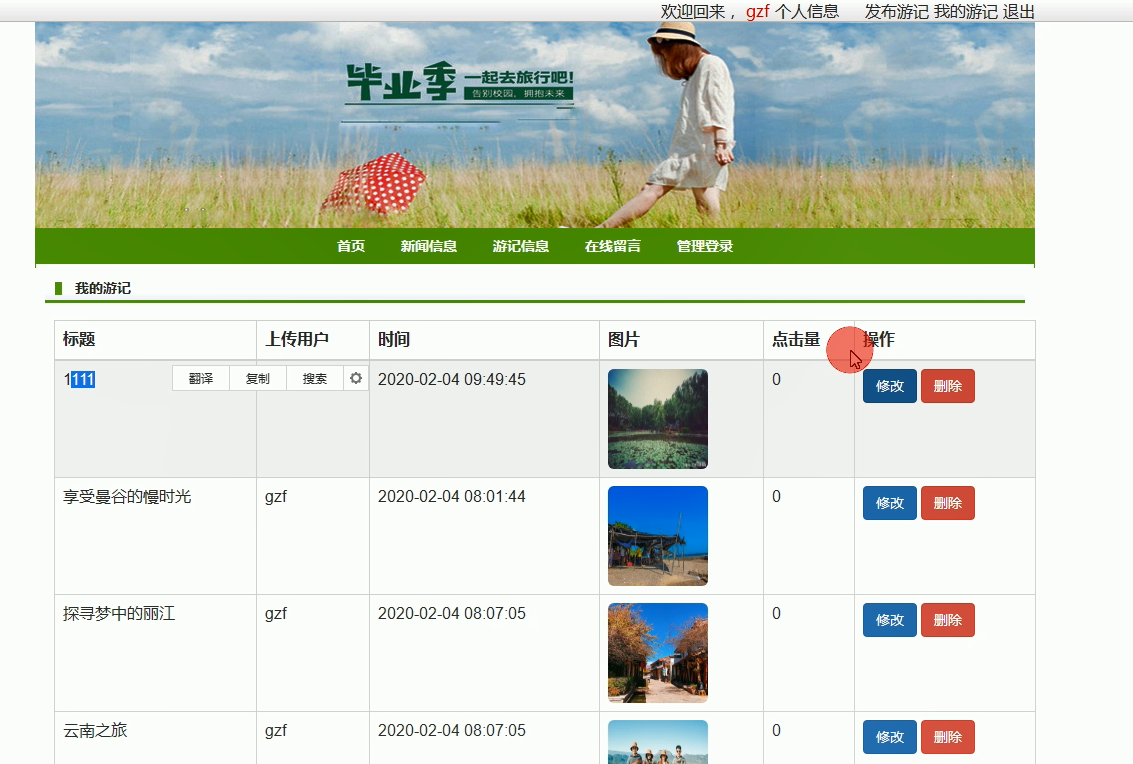Click 我的游记 section heading
Screen dimensions: 1133x764
(x=103, y=288)
